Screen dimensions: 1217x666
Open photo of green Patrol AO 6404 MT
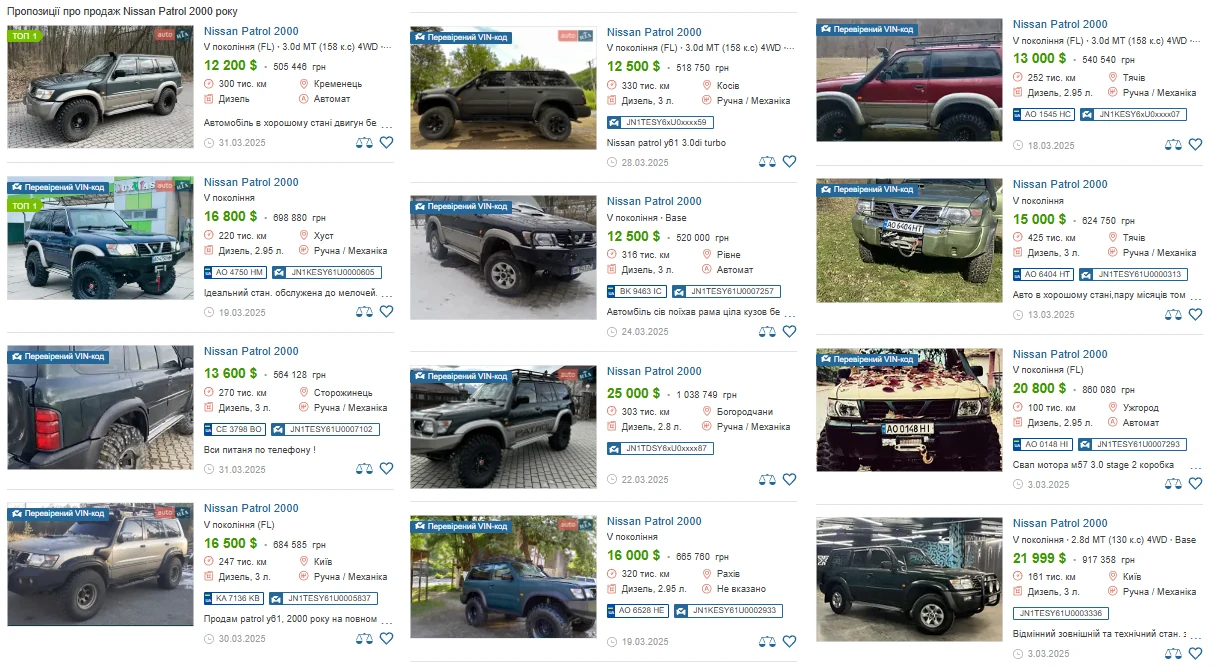pos(909,241)
